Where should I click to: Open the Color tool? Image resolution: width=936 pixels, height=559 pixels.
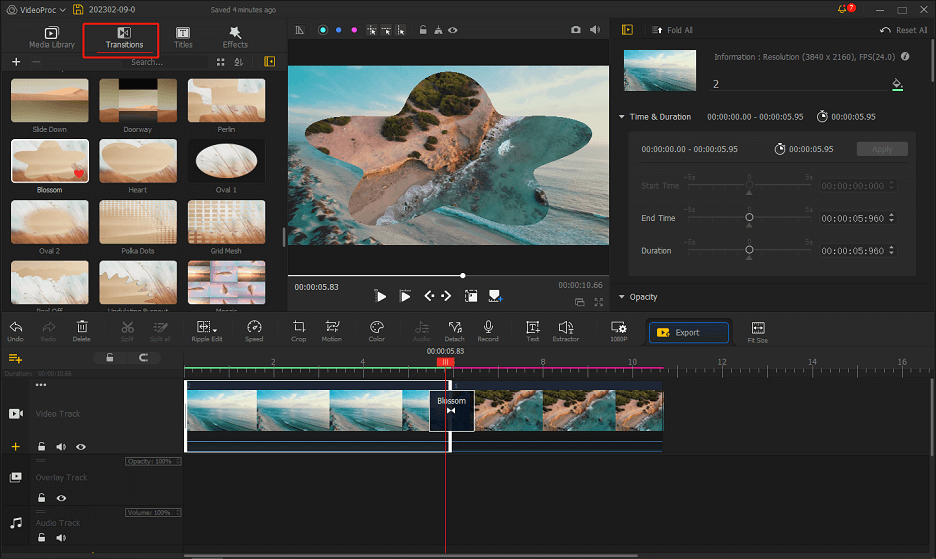click(377, 331)
